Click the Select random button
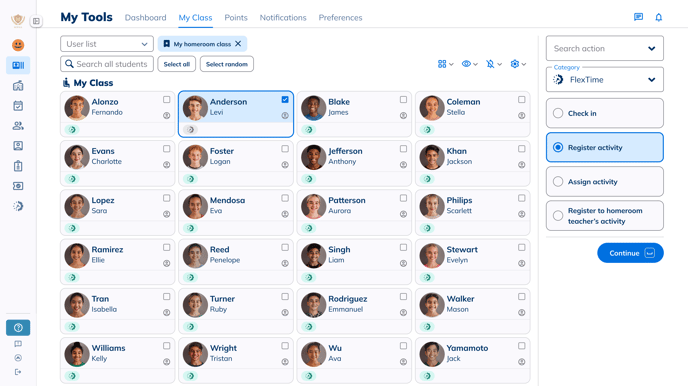 pos(227,64)
